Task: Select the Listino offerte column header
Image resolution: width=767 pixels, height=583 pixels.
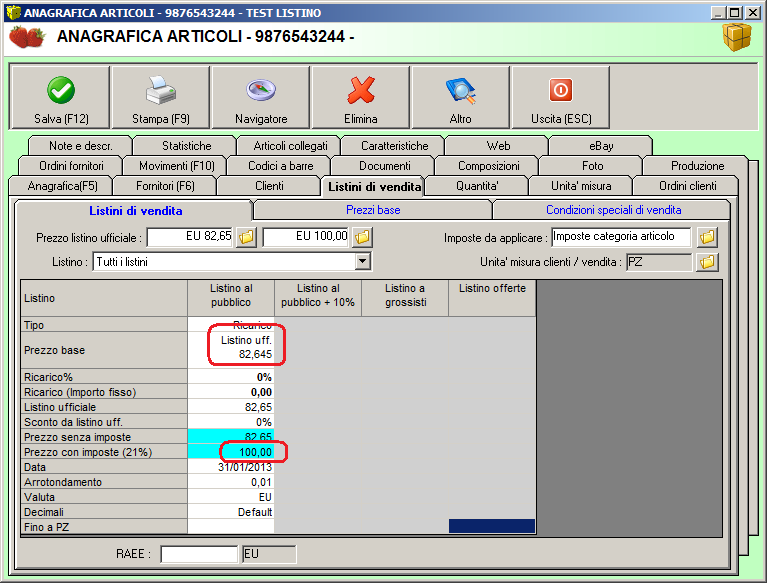Action: click(x=492, y=298)
